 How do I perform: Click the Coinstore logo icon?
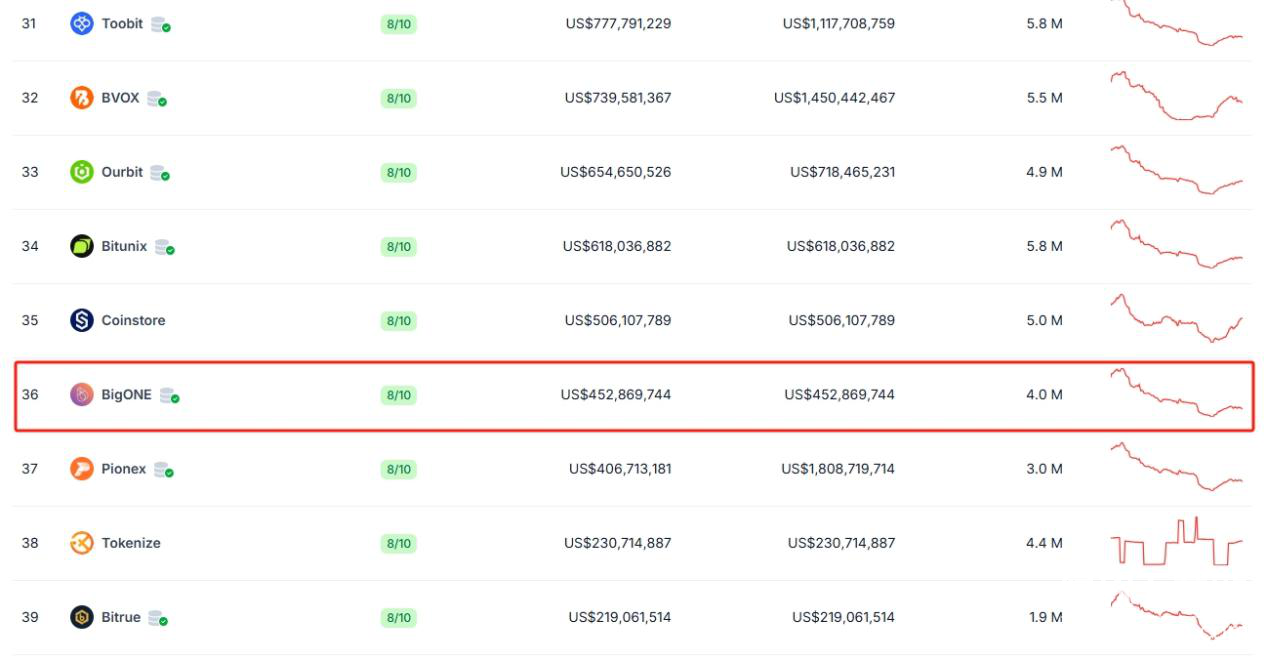click(82, 320)
